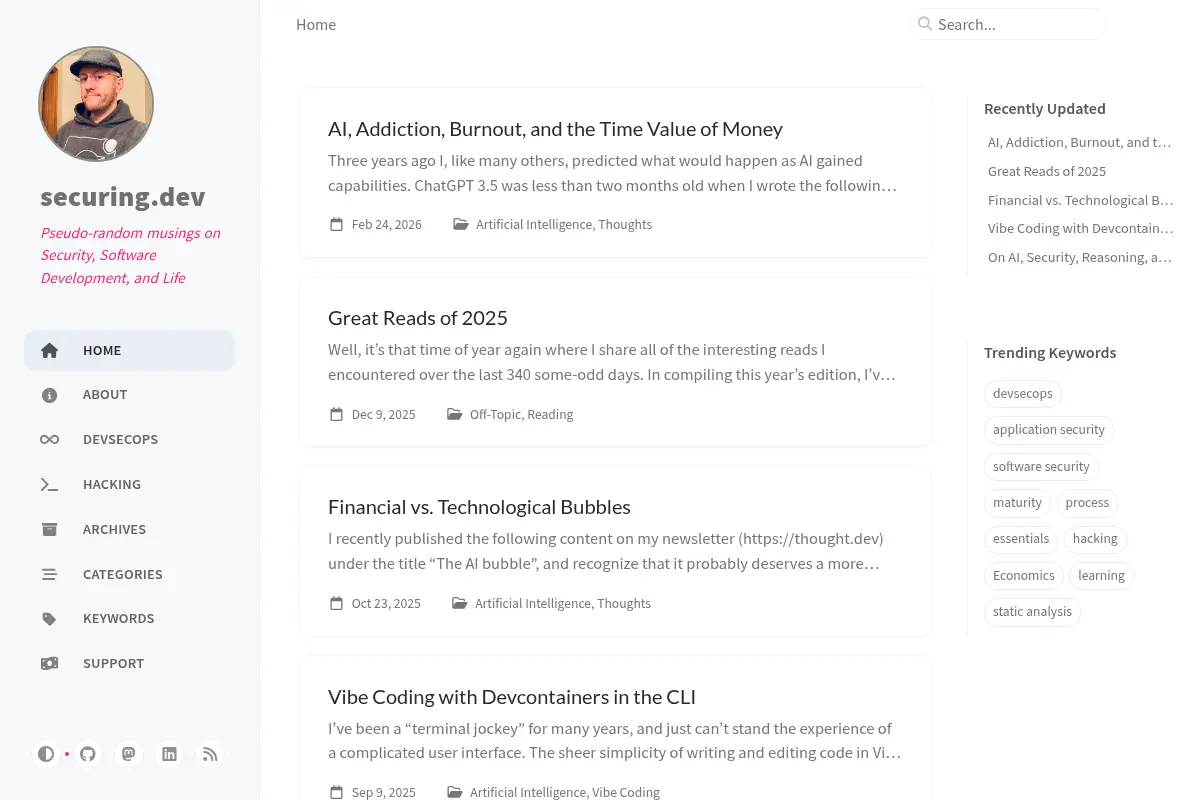Click the author avatar photo
The height and width of the screenshot is (800, 1200).
tap(96, 104)
